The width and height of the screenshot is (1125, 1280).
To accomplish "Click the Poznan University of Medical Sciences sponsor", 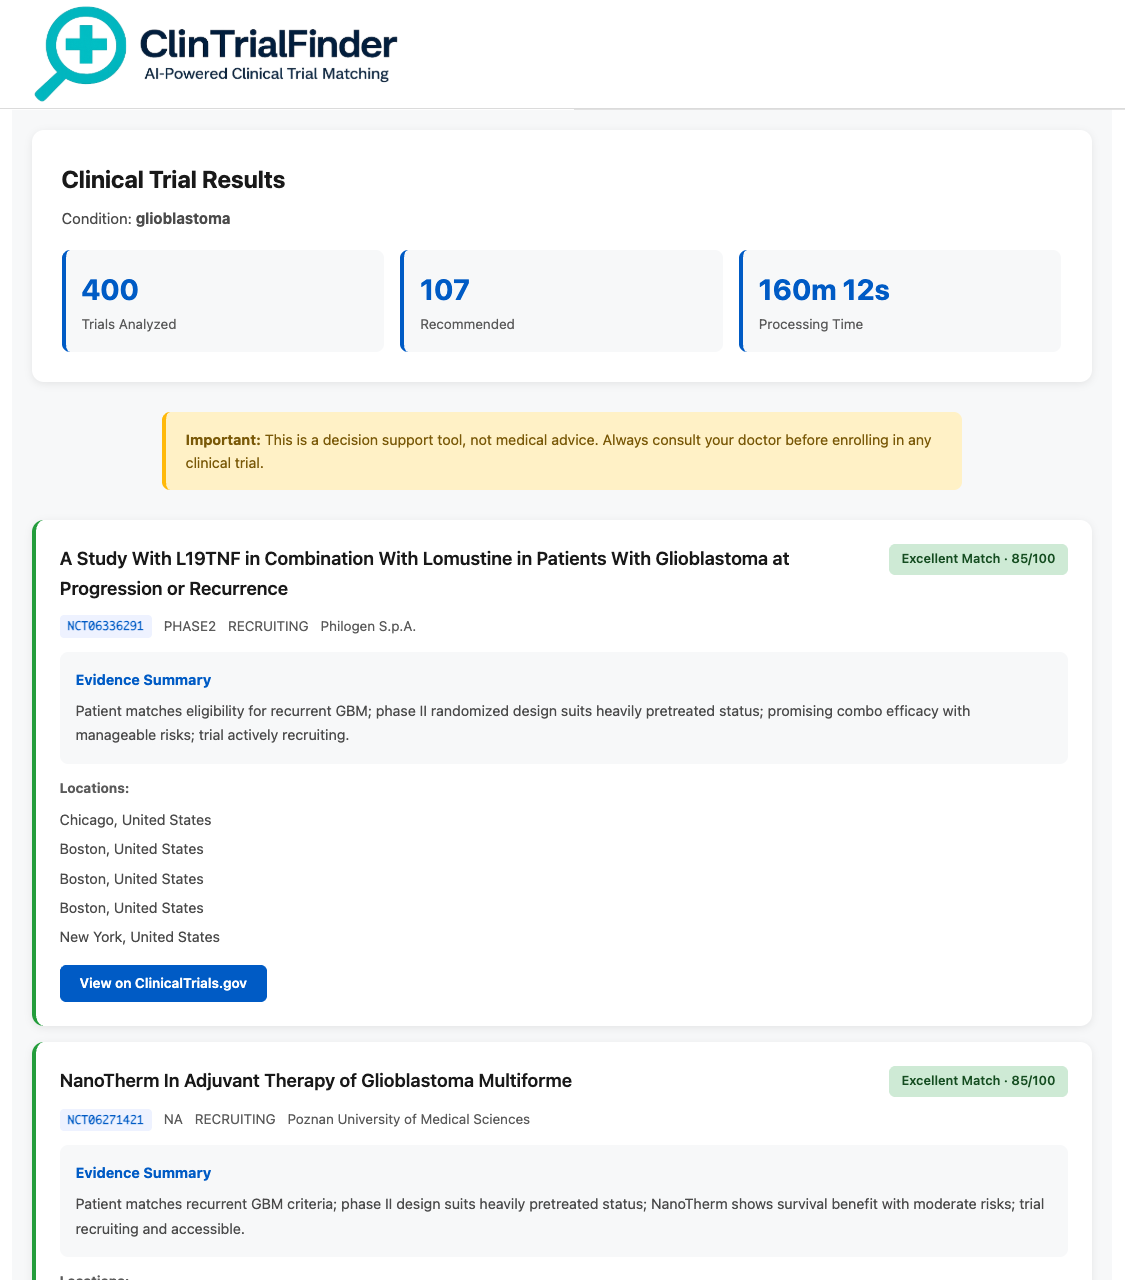I will 408,1119.
